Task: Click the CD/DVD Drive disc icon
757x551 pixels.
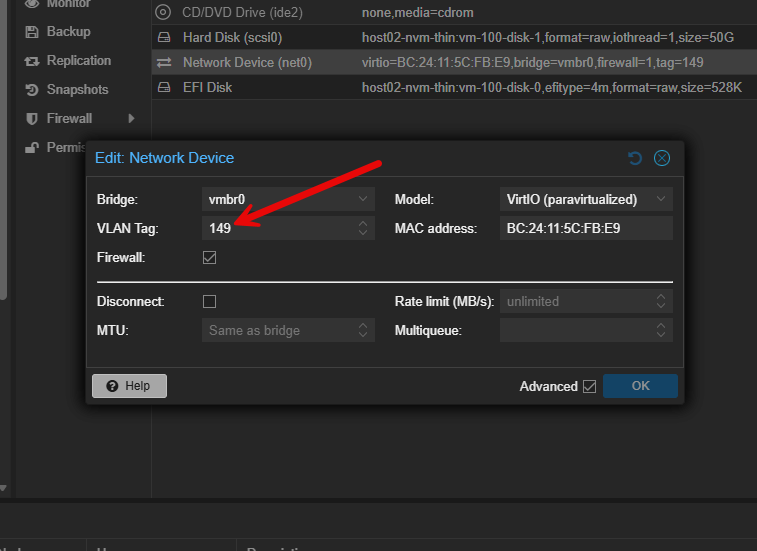Action: (x=163, y=12)
